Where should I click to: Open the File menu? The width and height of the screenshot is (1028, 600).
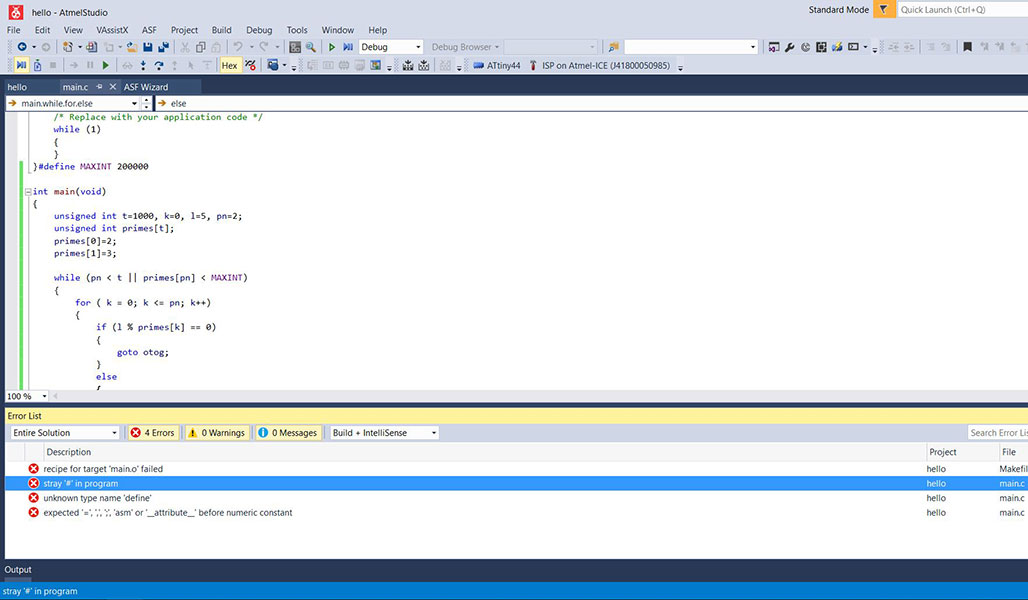14,30
